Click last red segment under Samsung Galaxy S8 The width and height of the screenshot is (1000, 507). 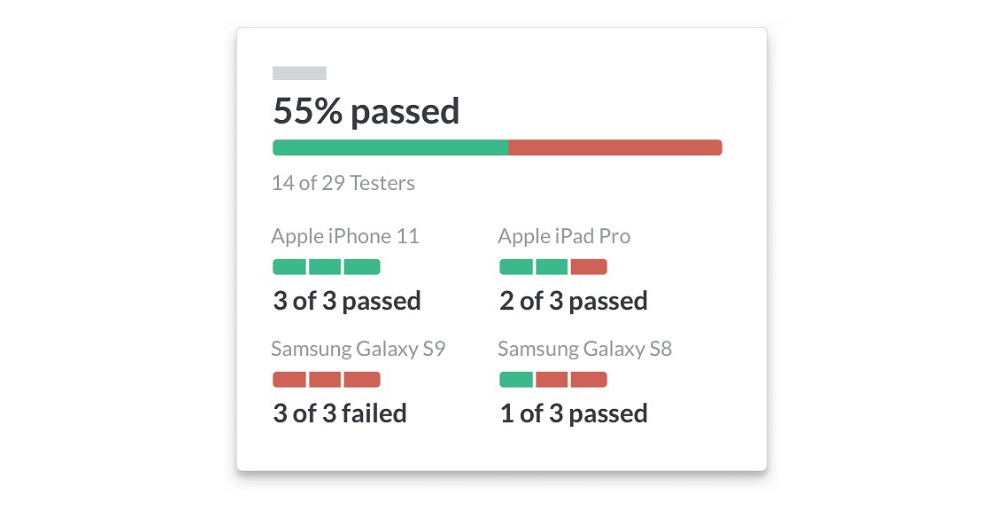coord(589,380)
